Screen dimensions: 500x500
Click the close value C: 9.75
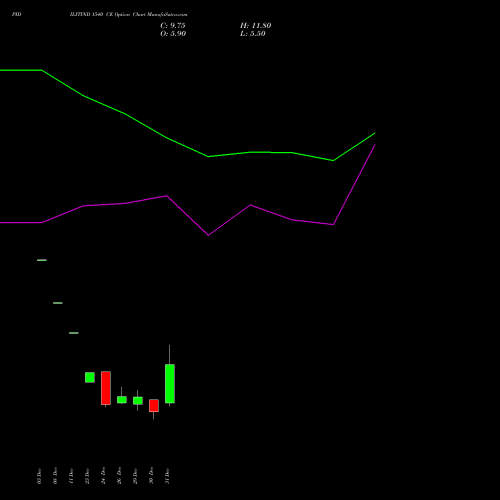[x=173, y=26]
